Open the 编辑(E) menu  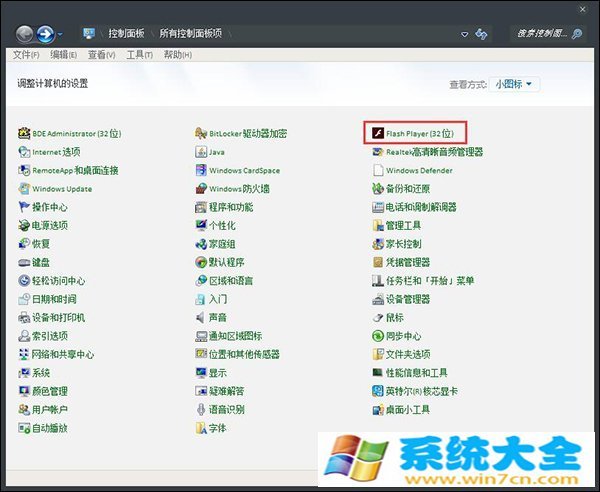[x=64, y=55]
